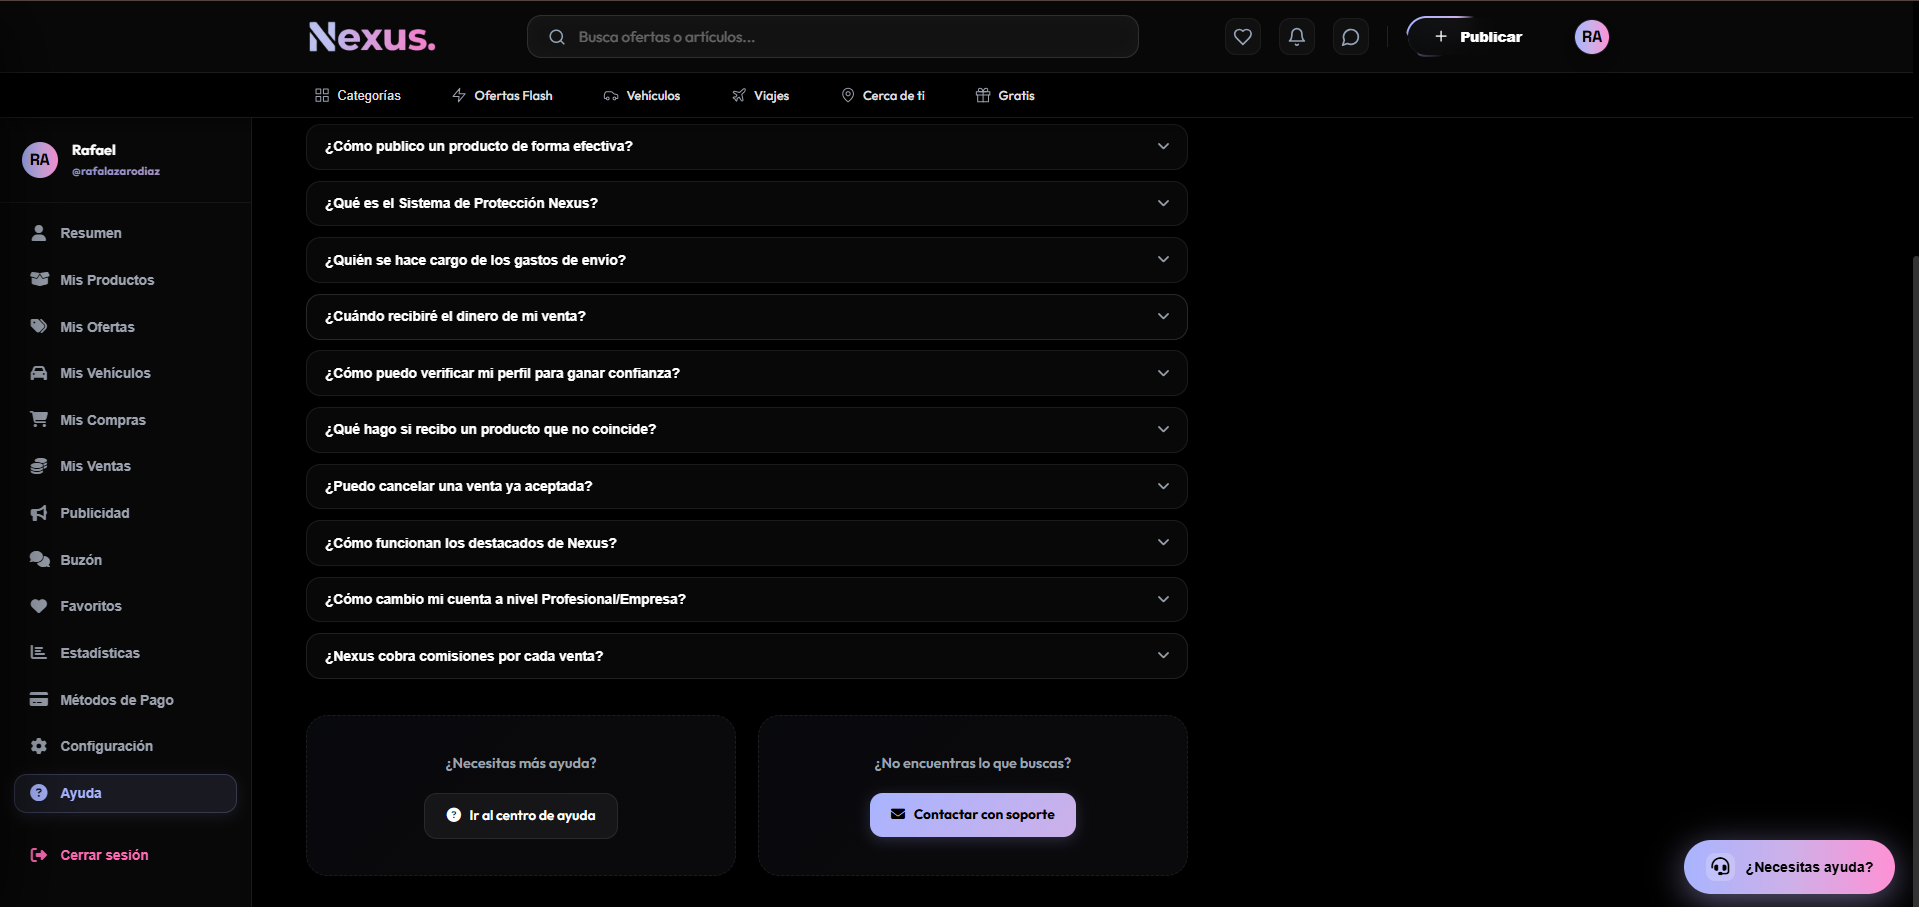Select Cerca de ti navigation item
Image resolution: width=1919 pixels, height=907 pixels.
[x=883, y=95]
